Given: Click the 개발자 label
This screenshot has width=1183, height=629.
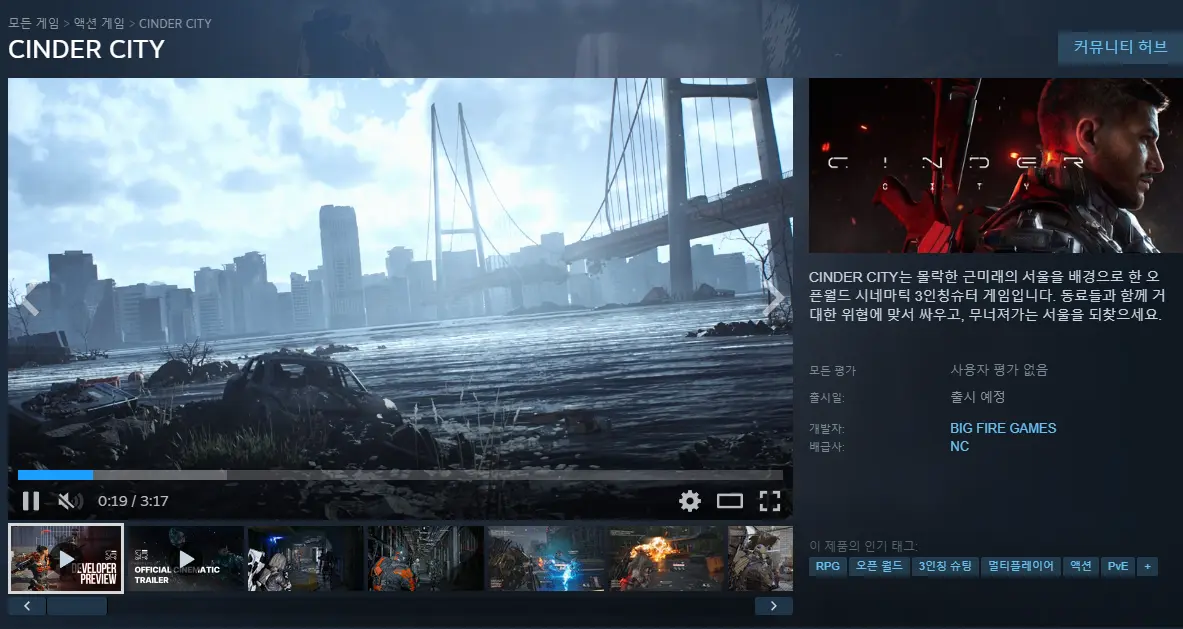Looking at the screenshot, I should click(826, 428).
